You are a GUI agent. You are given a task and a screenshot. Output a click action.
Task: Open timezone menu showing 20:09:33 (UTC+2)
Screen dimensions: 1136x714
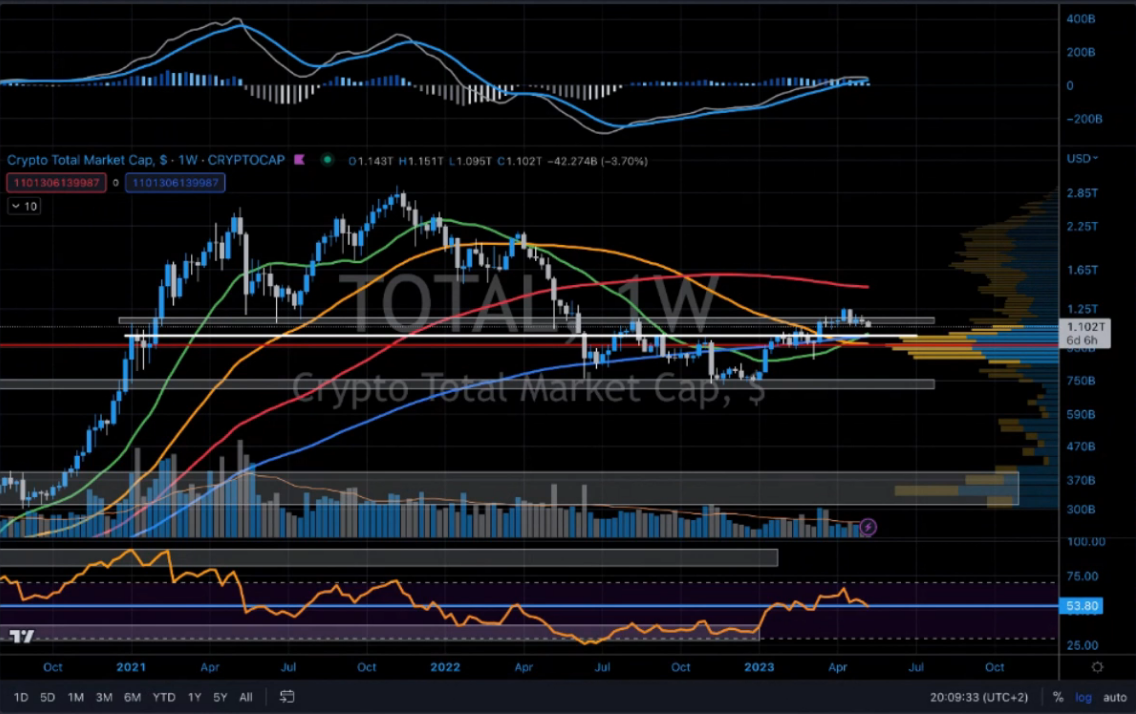(981, 697)
